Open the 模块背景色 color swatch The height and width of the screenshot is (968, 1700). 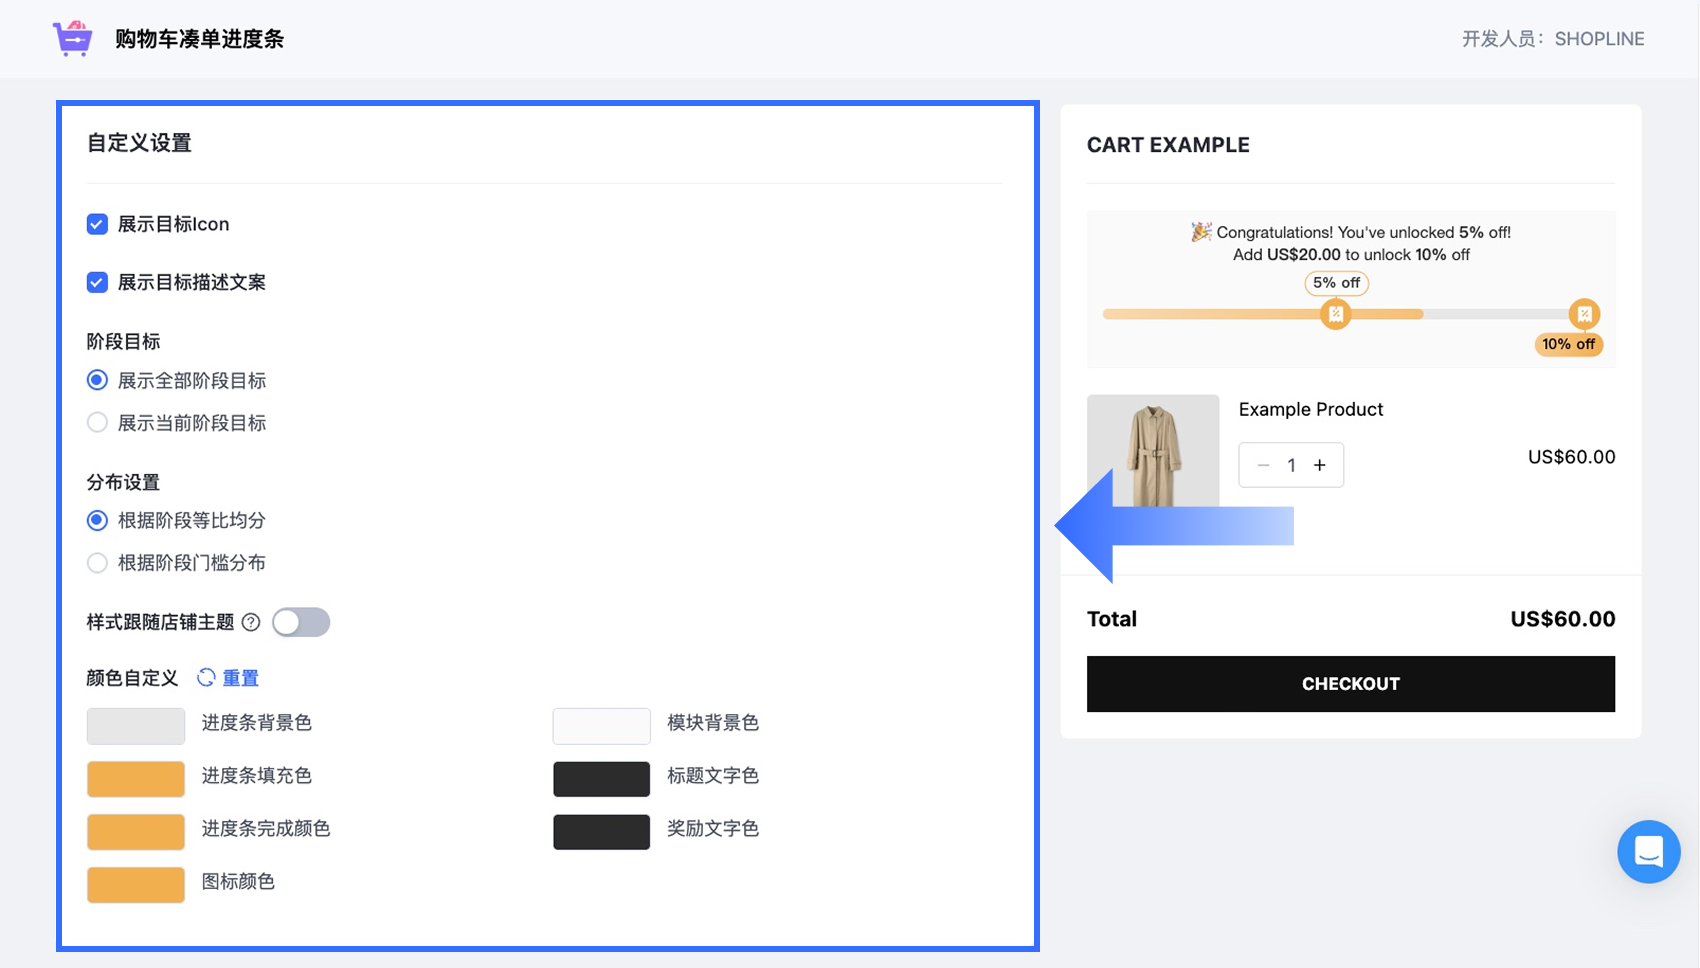tap(601, 726)
